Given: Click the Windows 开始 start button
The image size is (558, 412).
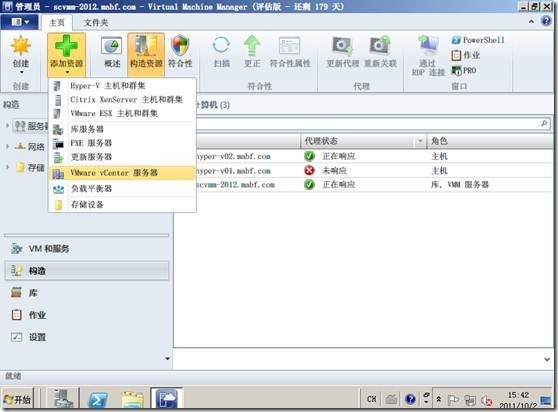Looking at the screenshot, I should click(x=18, y=400).
